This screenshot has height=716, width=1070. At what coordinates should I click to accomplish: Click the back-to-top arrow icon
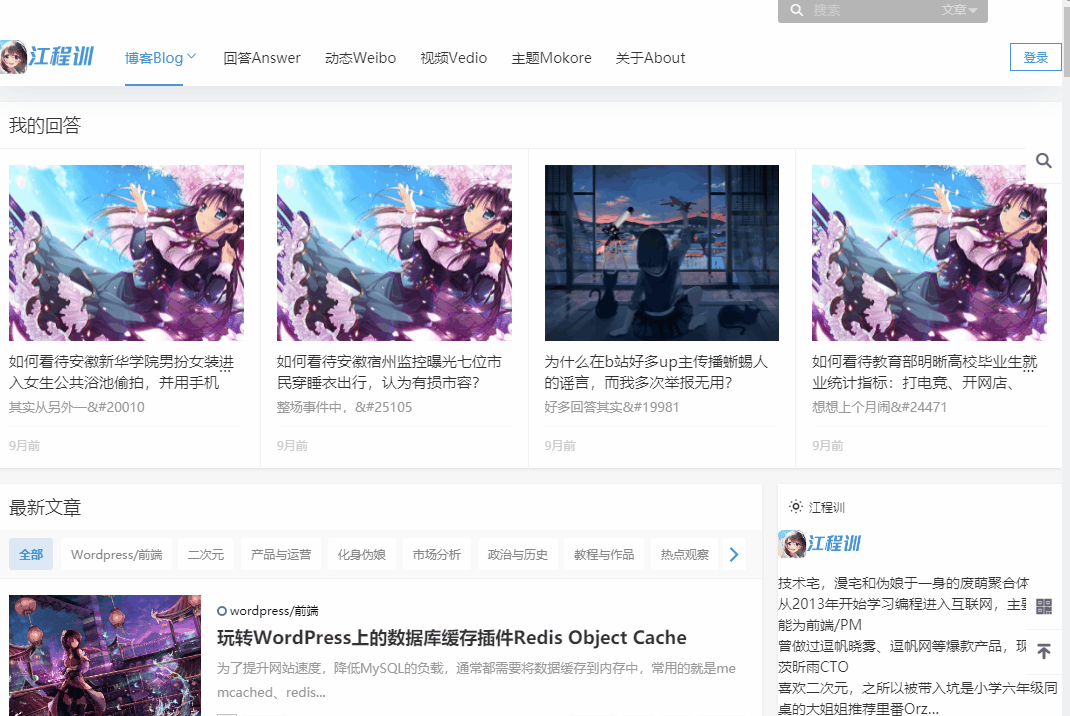(x=1043, y=651)
